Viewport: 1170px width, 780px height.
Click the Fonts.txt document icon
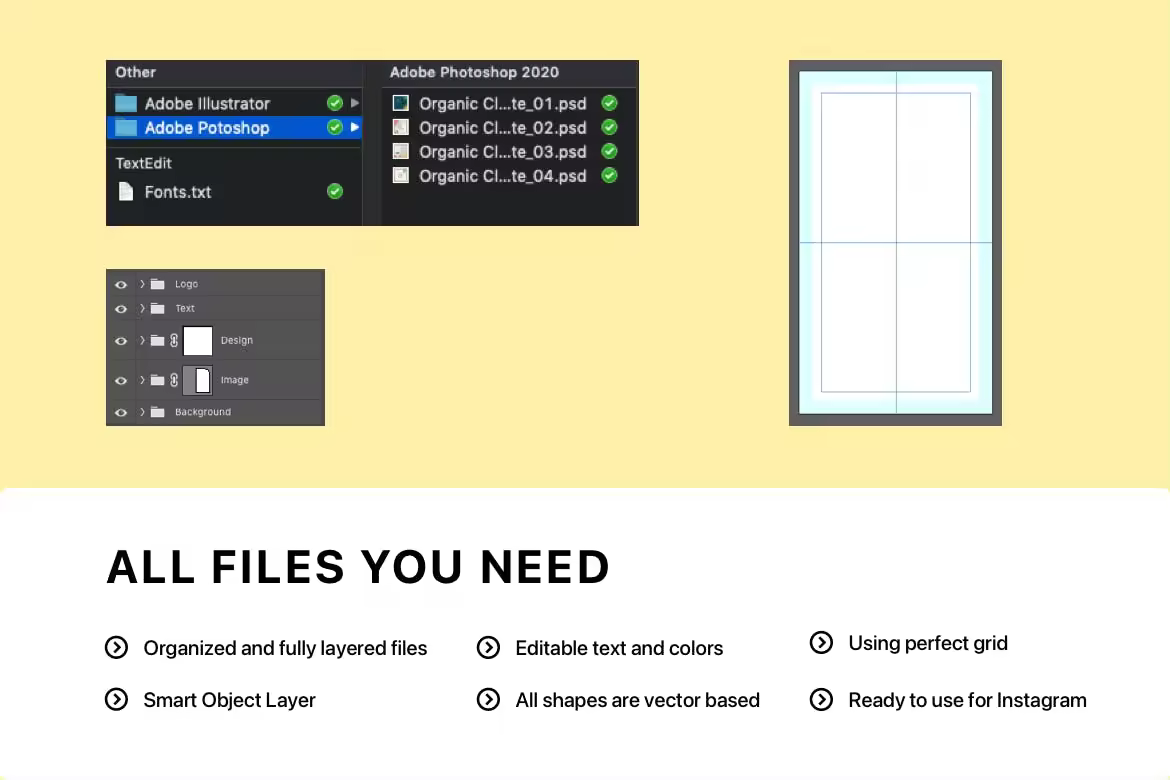126,192
